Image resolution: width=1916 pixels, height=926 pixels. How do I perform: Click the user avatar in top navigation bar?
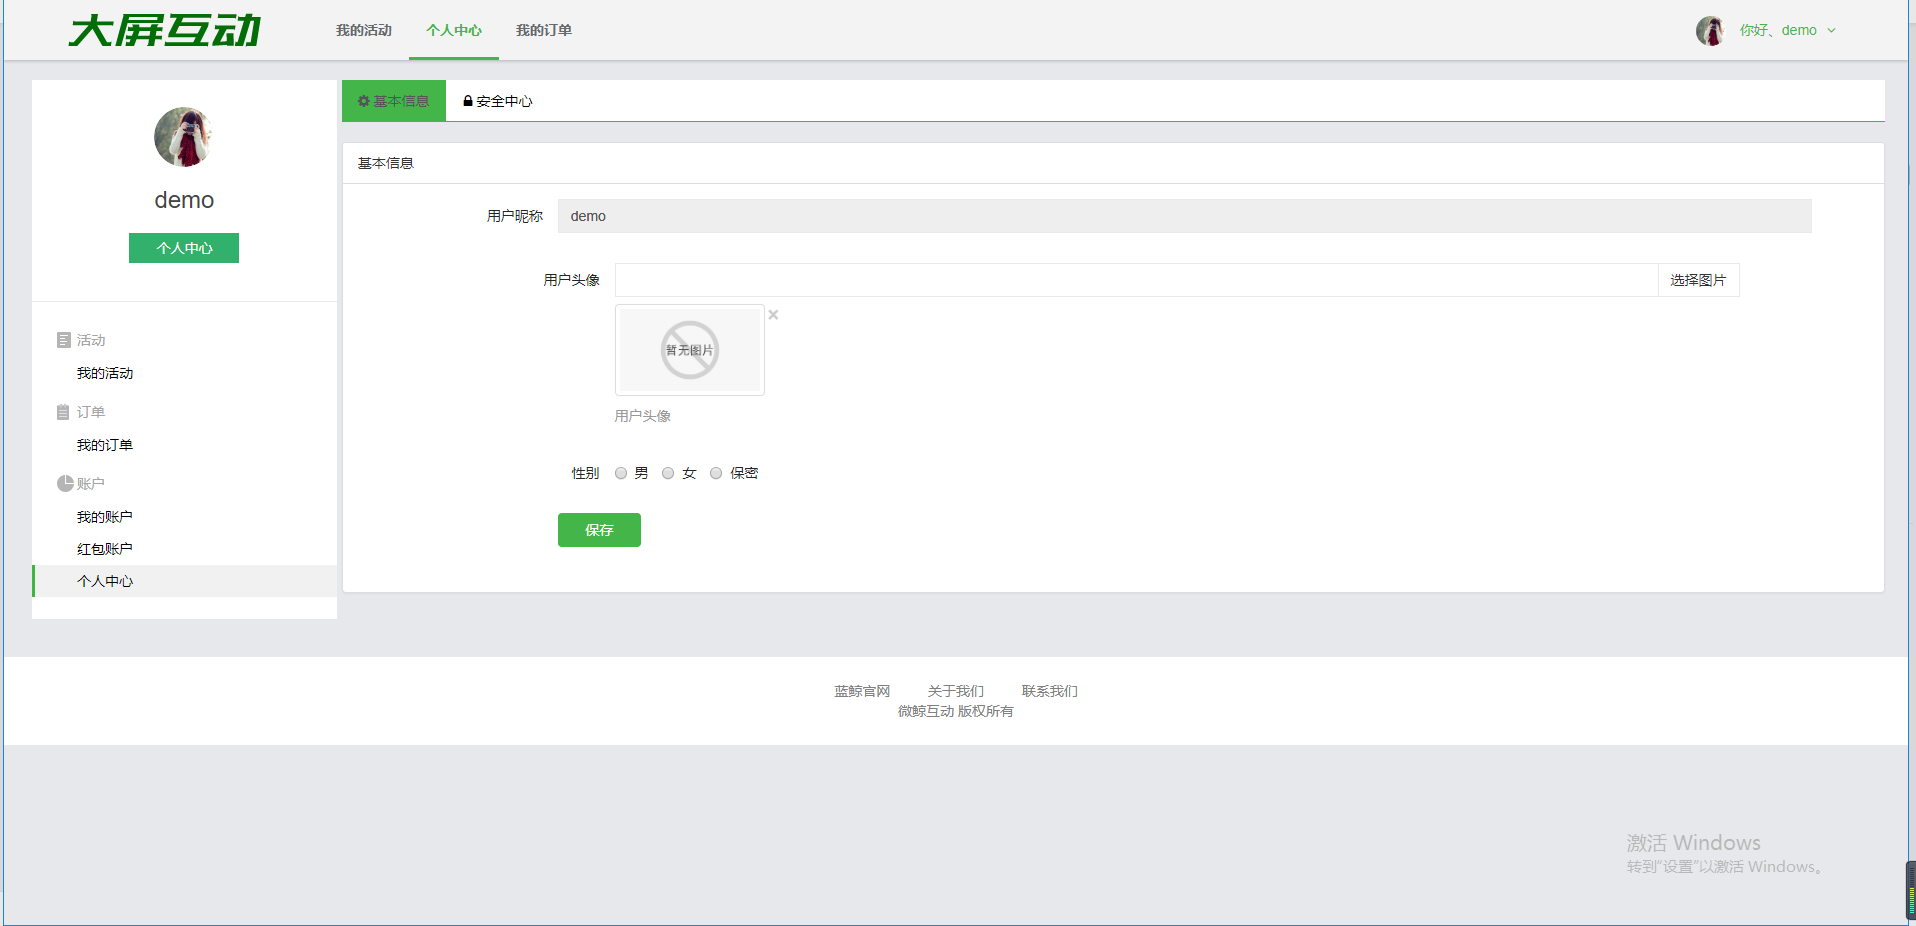click(1709, 31)
